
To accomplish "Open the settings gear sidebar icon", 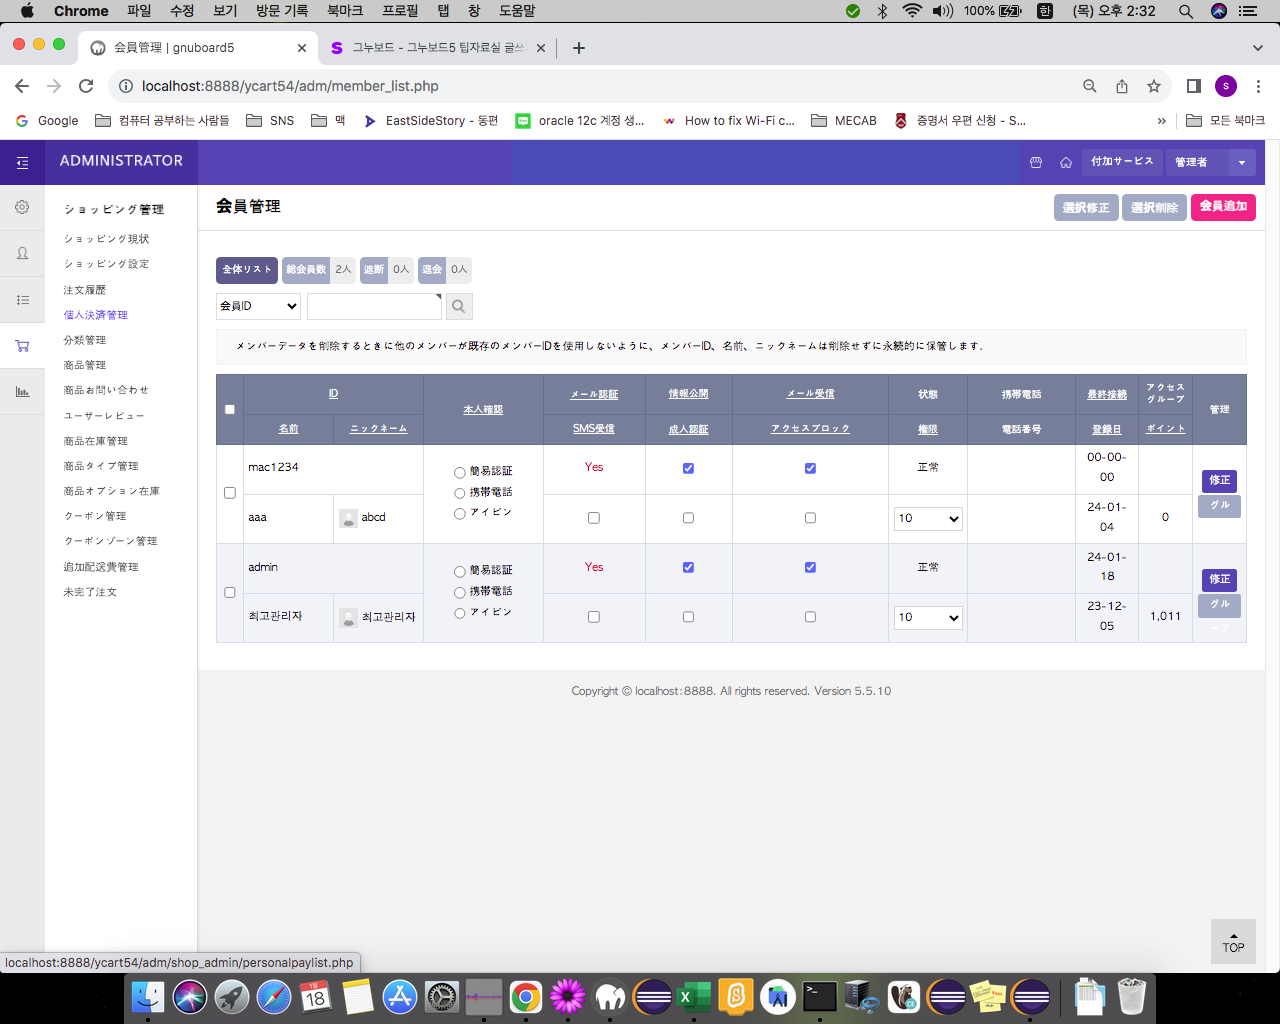I will [22, 208].
